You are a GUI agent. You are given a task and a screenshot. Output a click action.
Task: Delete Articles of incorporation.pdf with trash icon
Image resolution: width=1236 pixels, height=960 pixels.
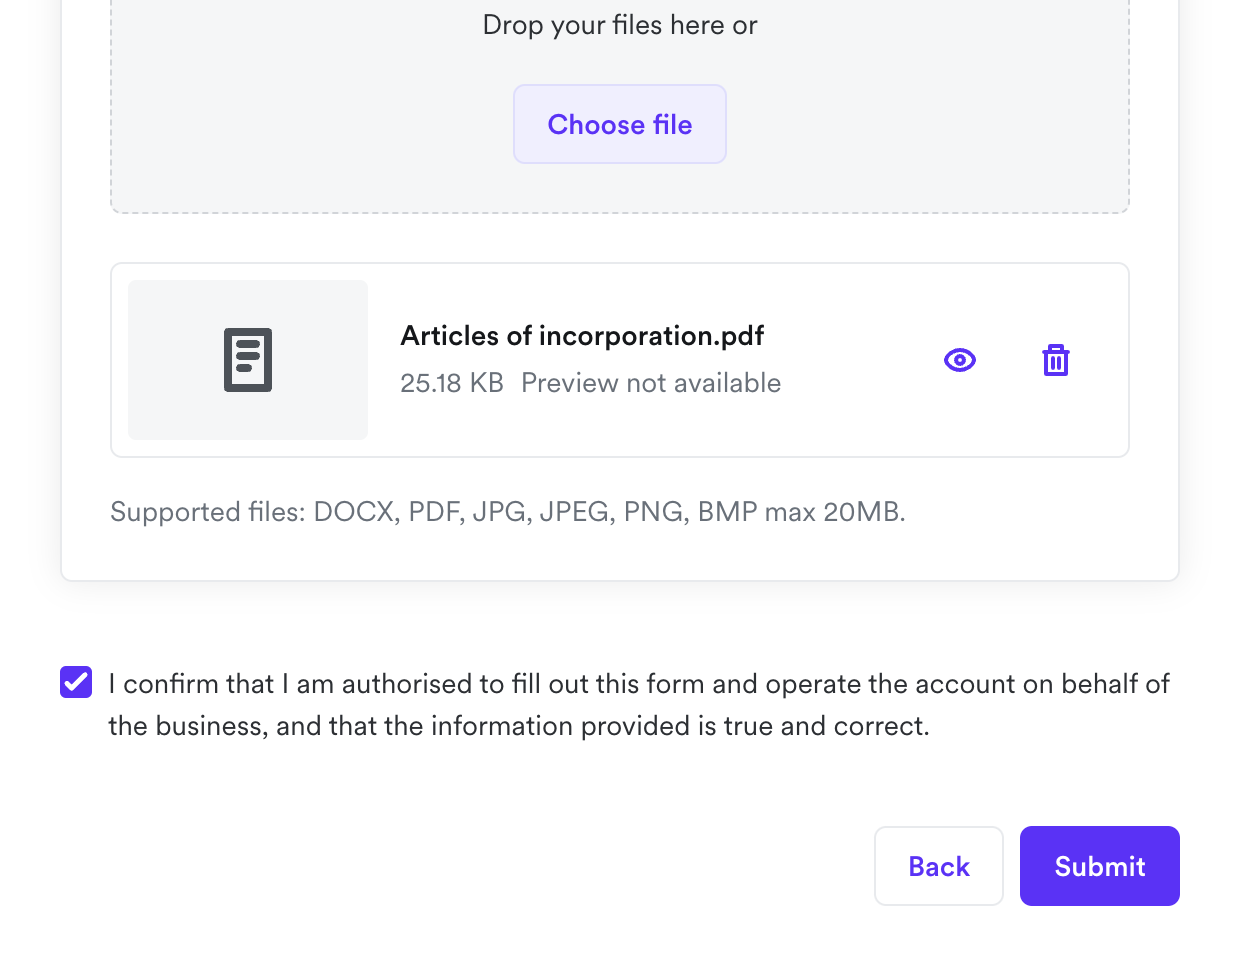coord(1056,360)
